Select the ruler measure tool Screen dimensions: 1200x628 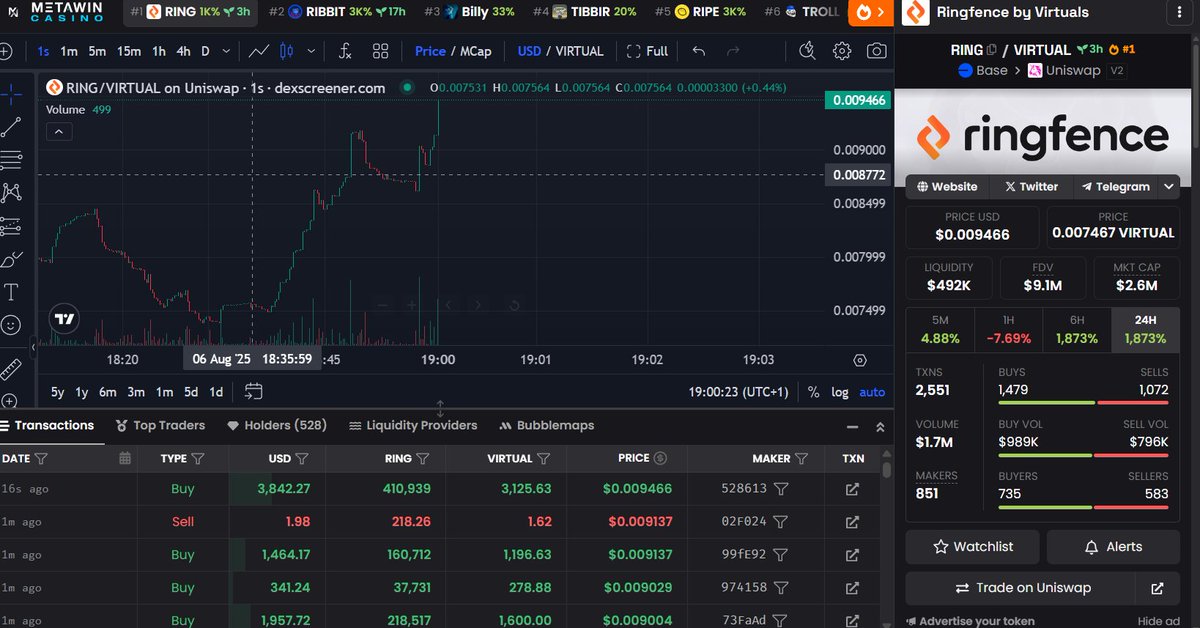(x=11, y=369)
